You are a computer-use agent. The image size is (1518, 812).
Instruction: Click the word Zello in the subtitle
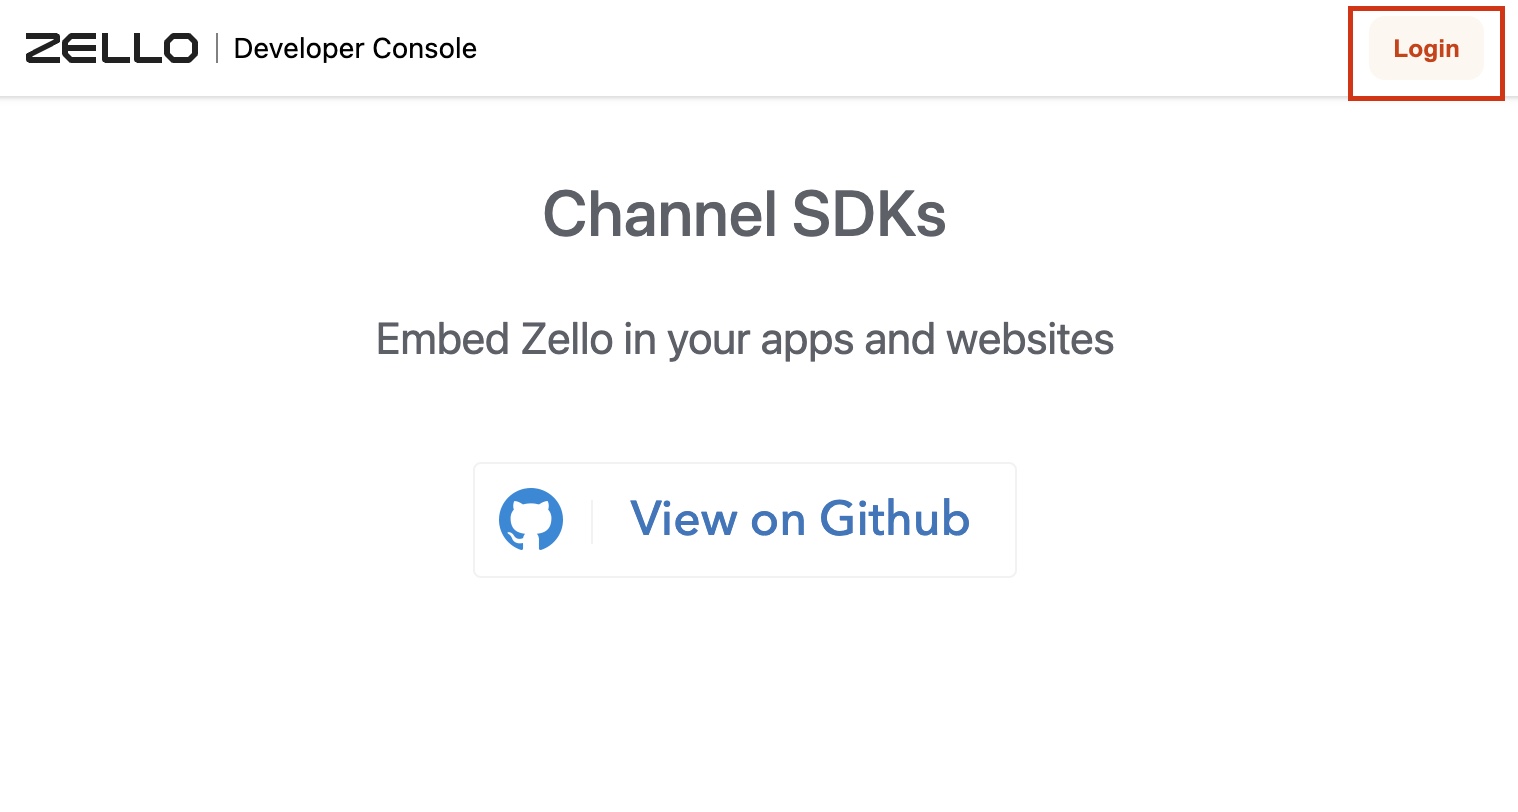point(566,339)
